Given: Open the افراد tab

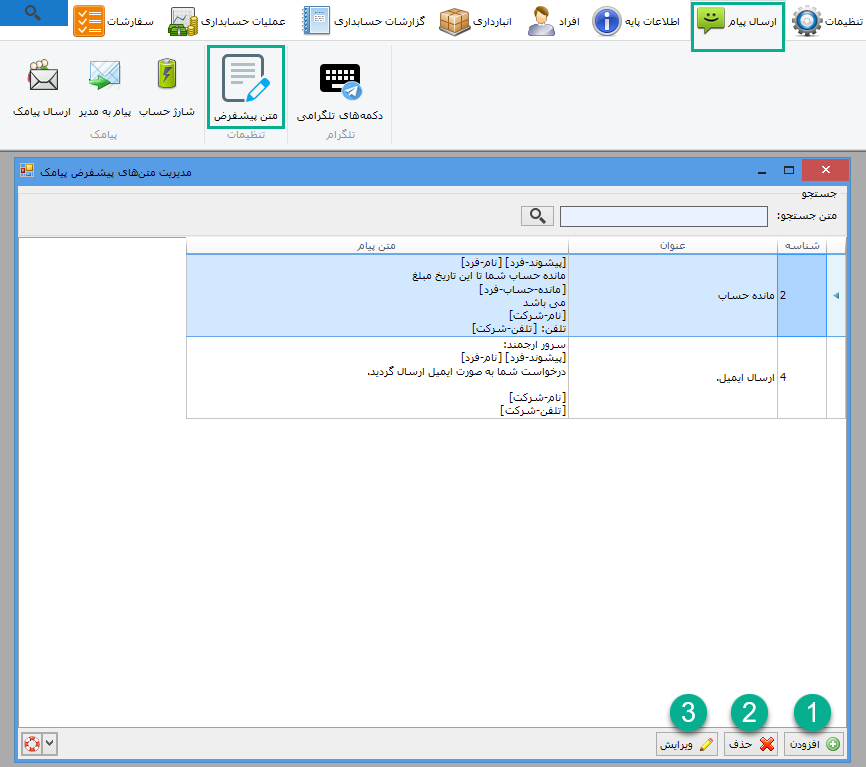Looking at the screenshot, I should point(553,22).
